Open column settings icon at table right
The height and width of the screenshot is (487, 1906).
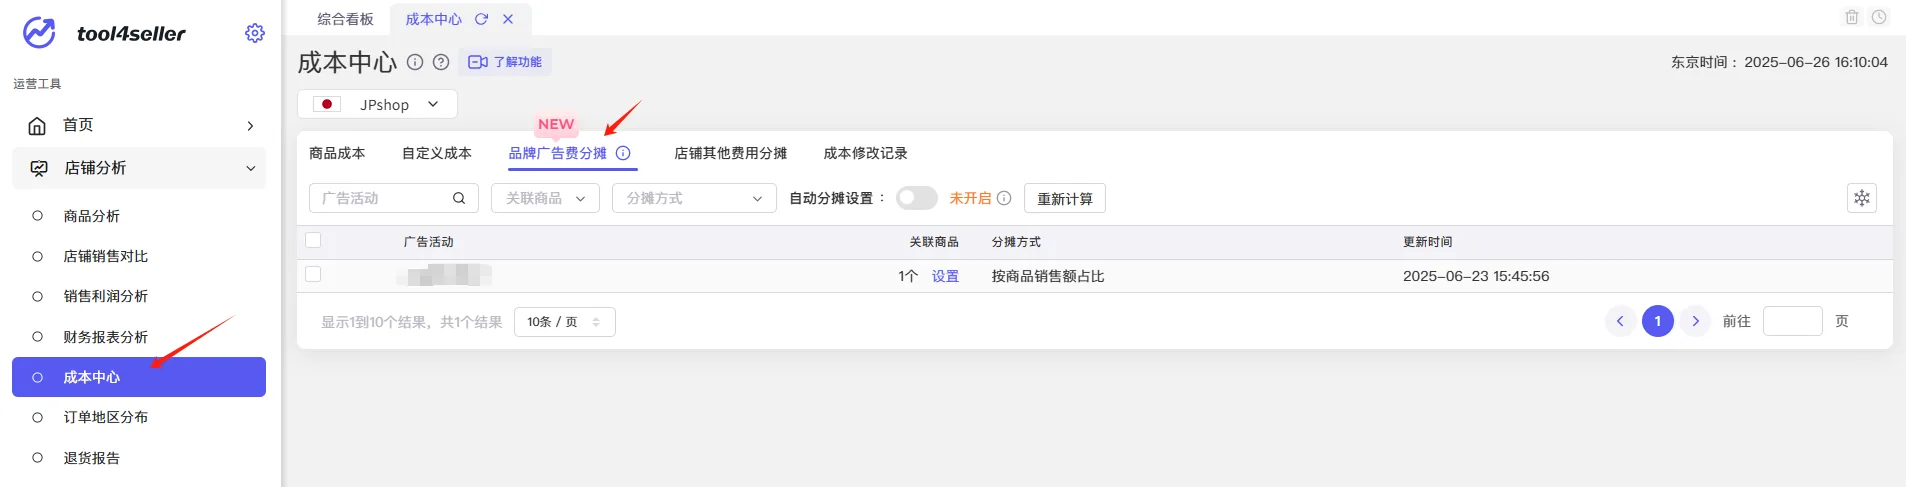point(1862,198)
